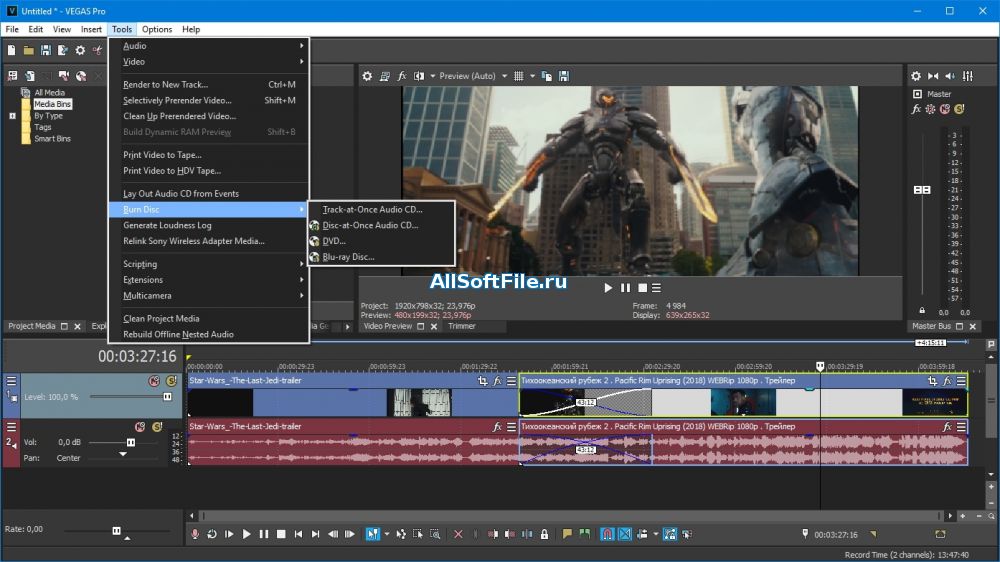This screenshot has width=1000, height=562.
Task: Click the New project icon
Action: click(x=11, y=50)
